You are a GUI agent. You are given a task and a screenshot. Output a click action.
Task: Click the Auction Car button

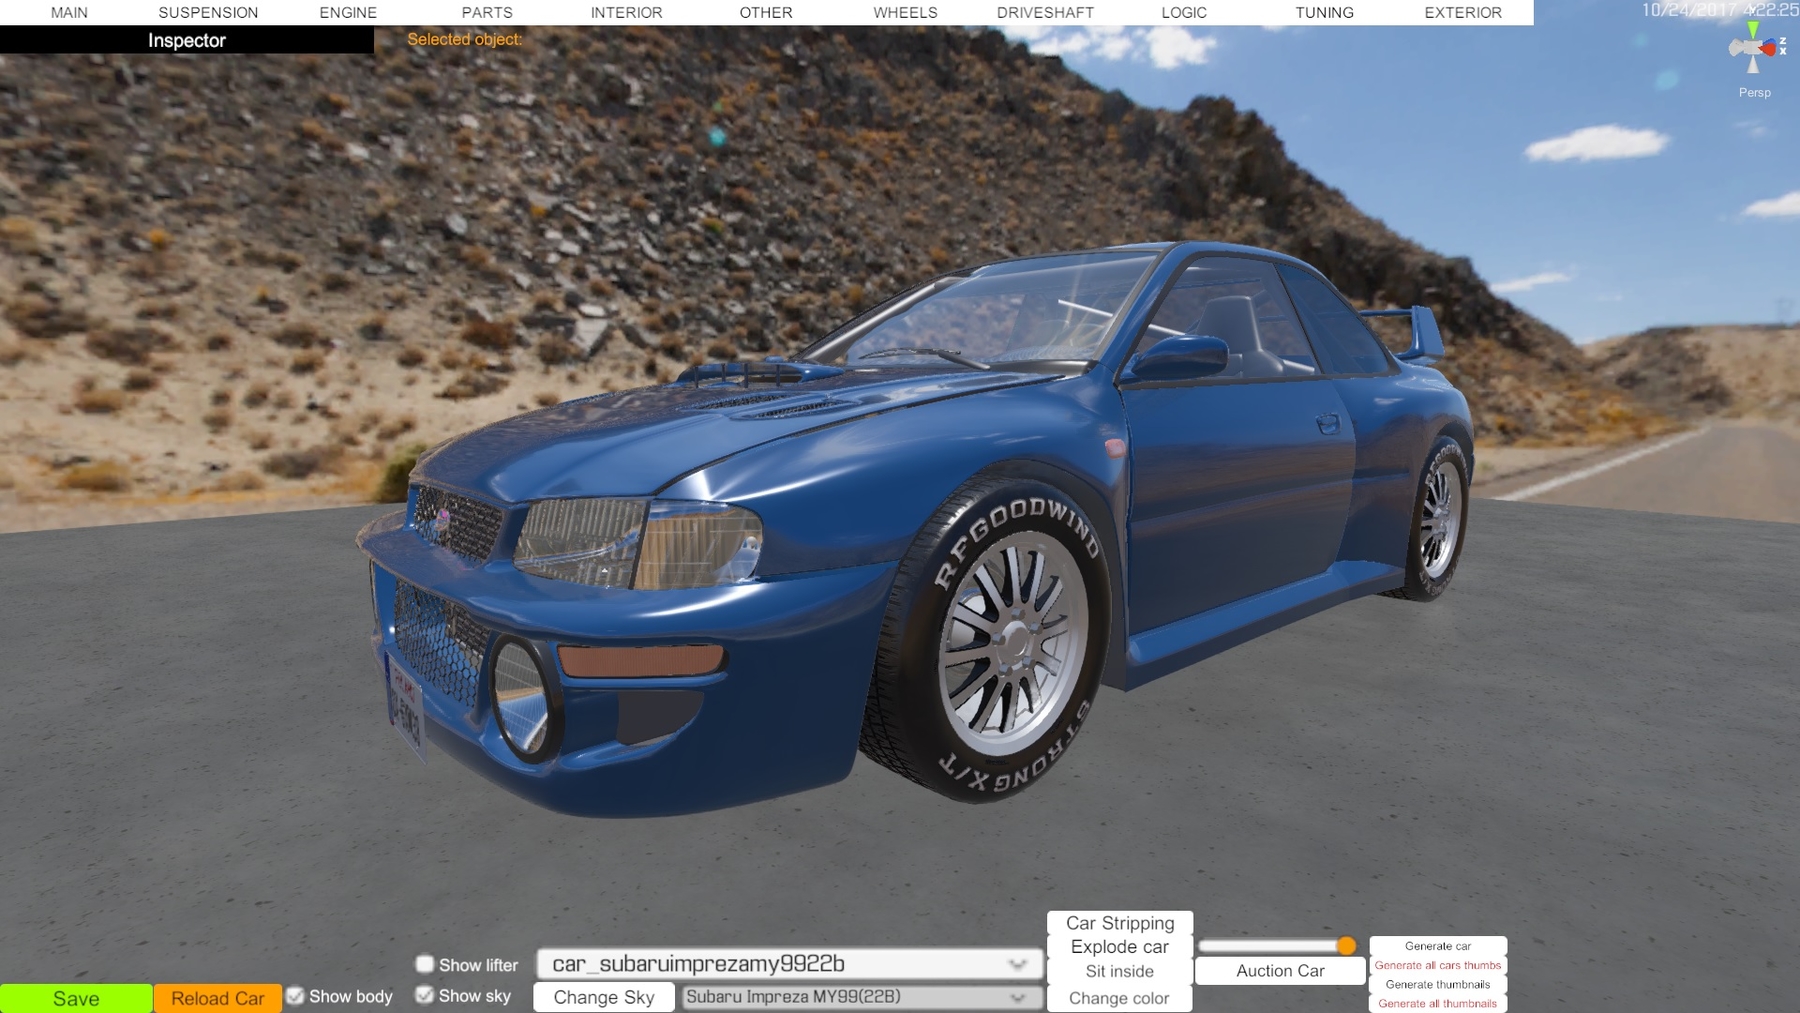pyautogui.click(x=1280, y=970)
